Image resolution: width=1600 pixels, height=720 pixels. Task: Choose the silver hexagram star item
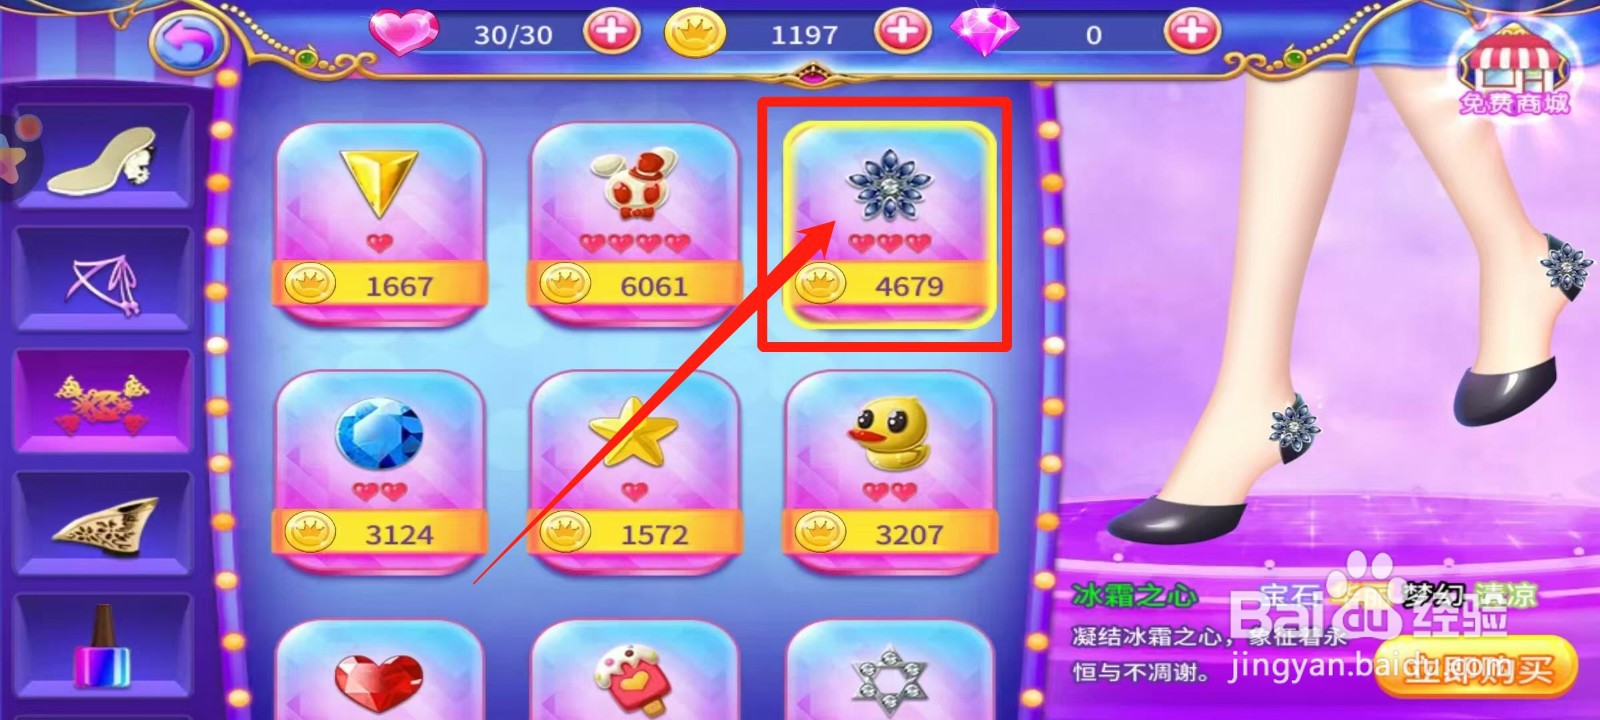(x=889, y=670)
